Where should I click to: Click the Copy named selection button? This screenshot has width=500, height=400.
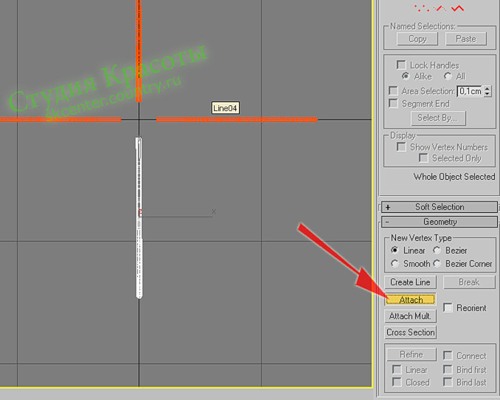[417, 39]
